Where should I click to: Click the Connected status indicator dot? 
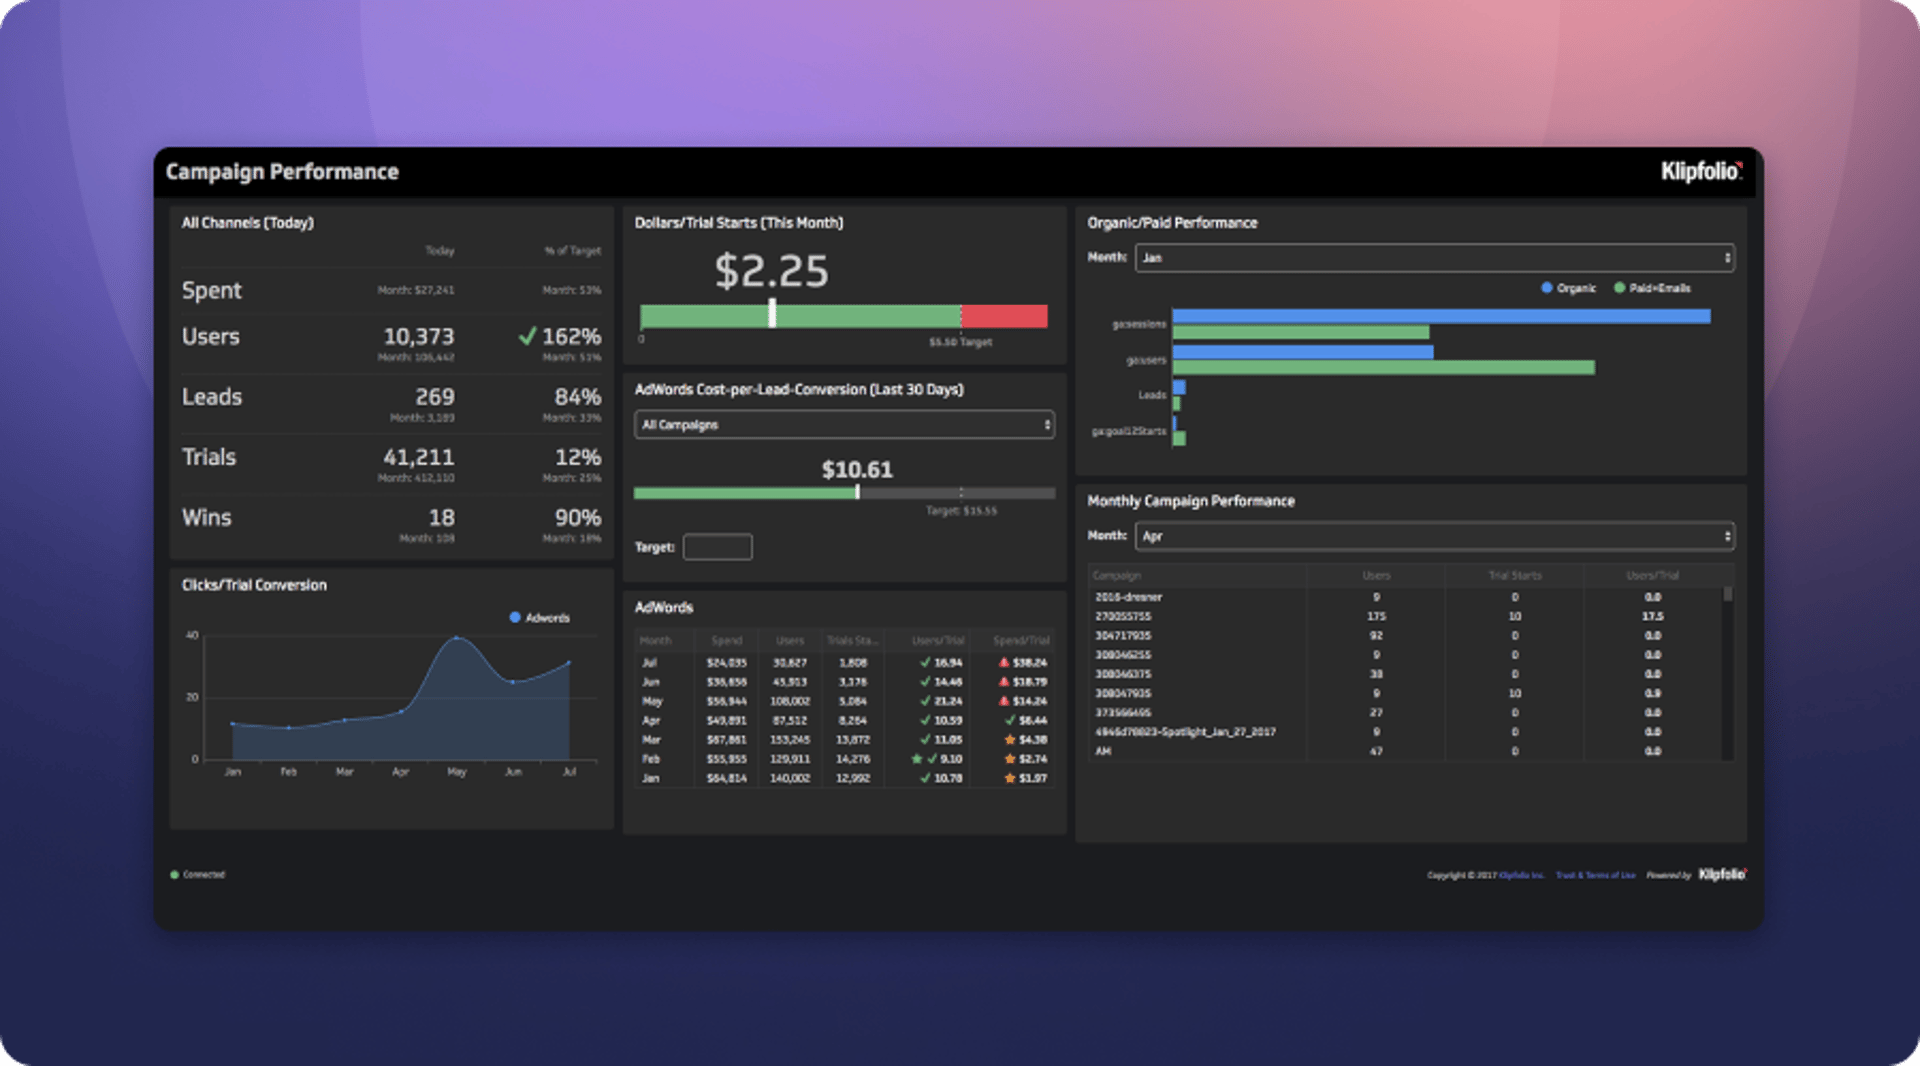[x=176, y=874]
